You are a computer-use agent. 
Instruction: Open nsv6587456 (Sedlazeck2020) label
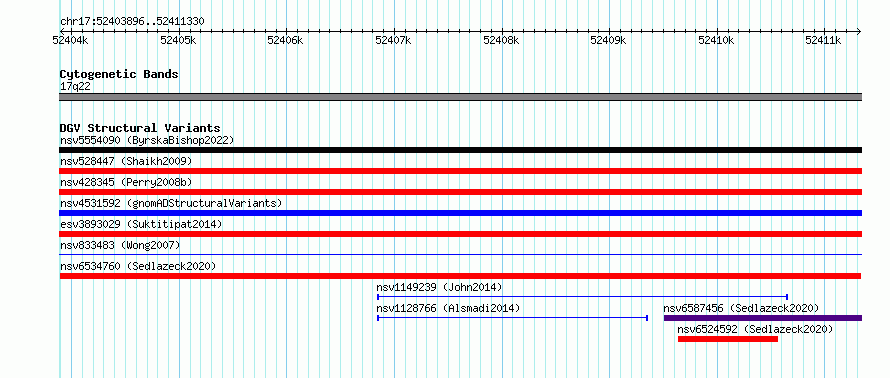point(741,308)
